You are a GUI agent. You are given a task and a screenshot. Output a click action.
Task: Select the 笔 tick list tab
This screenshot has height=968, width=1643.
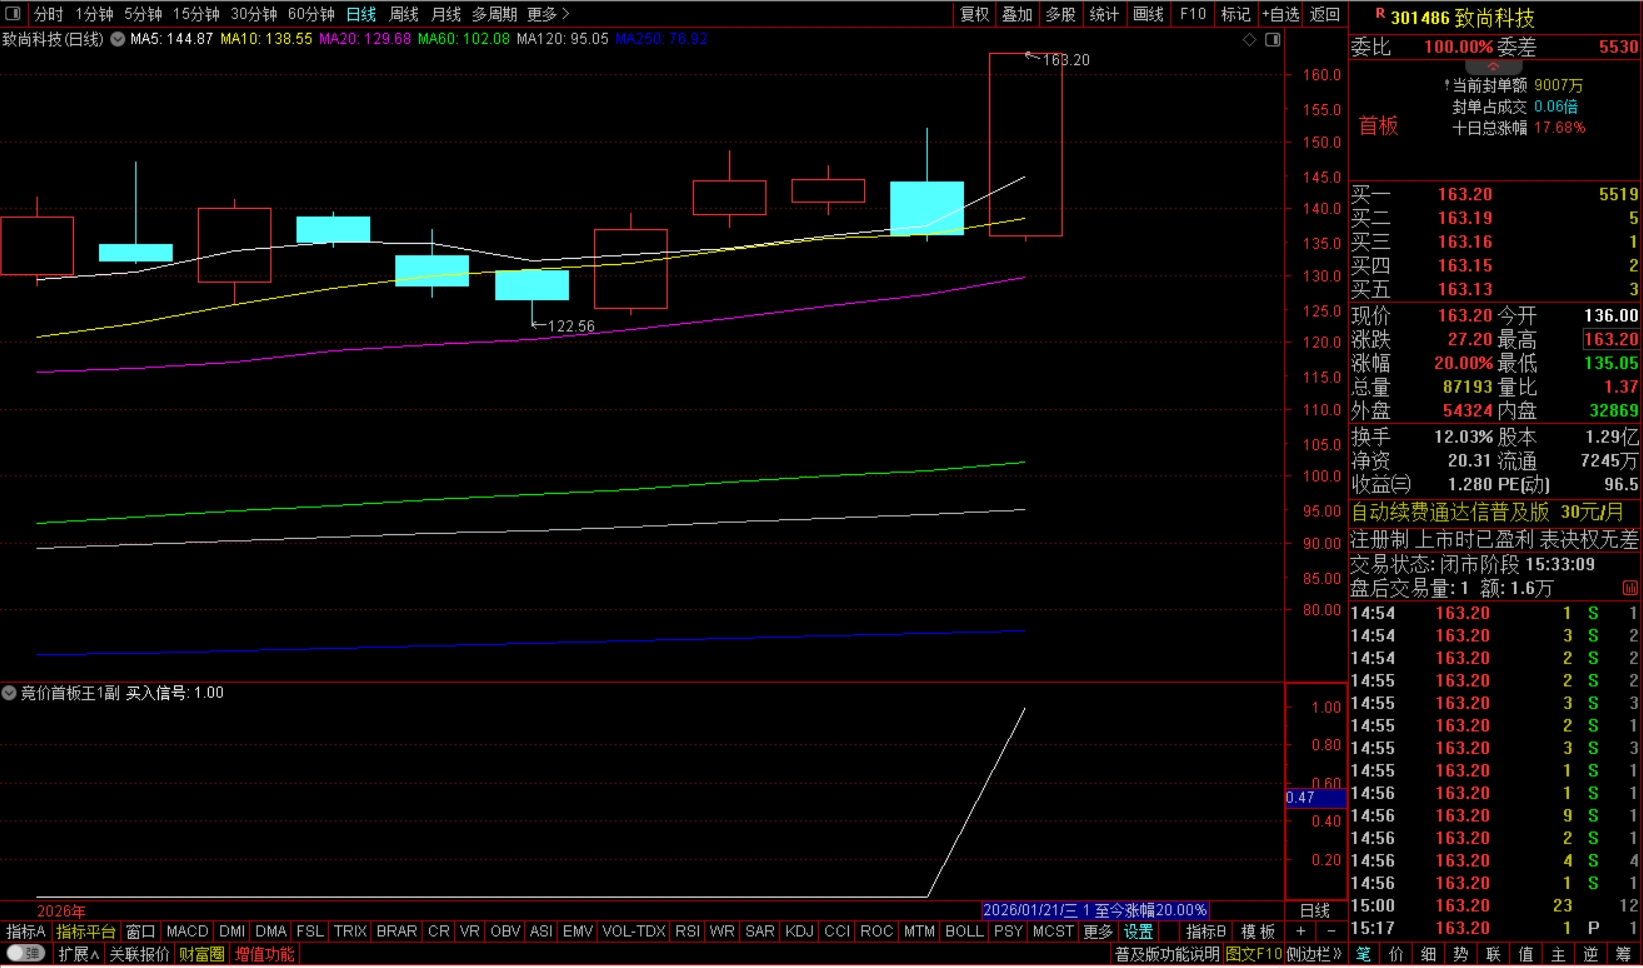(1363, 954)
